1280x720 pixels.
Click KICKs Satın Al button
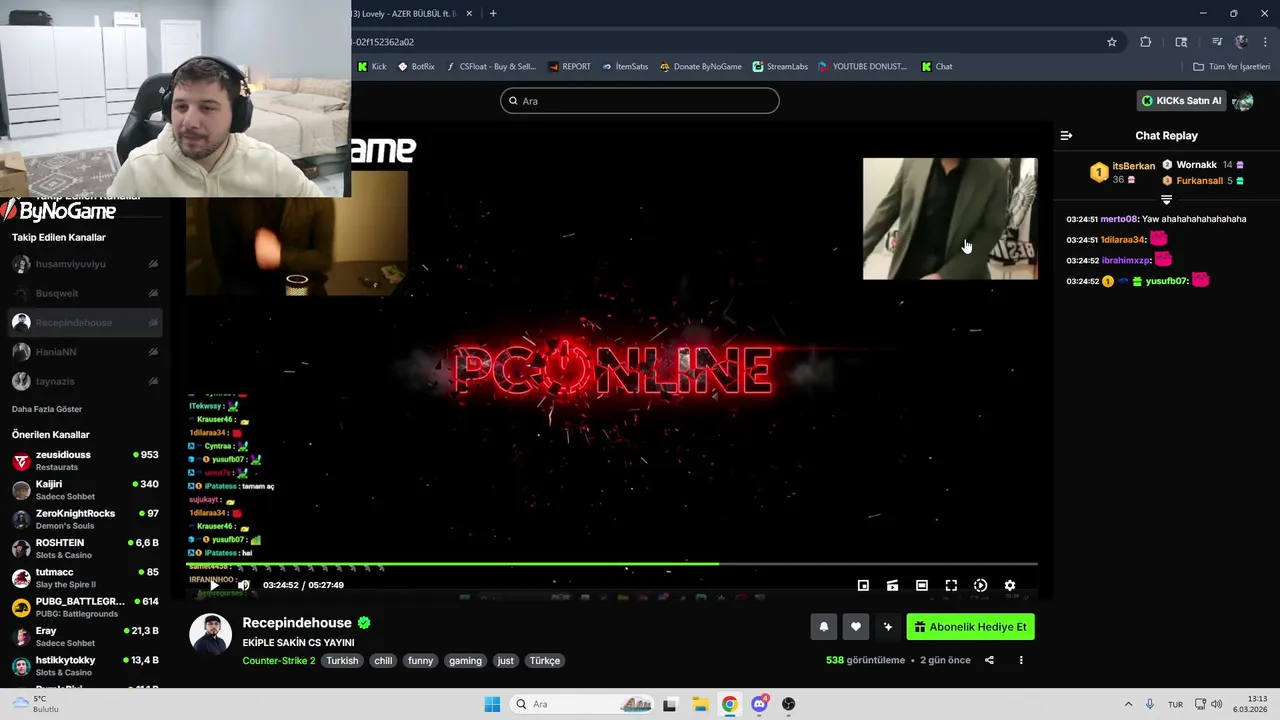pyautogui.click(x=1182, y=101)
